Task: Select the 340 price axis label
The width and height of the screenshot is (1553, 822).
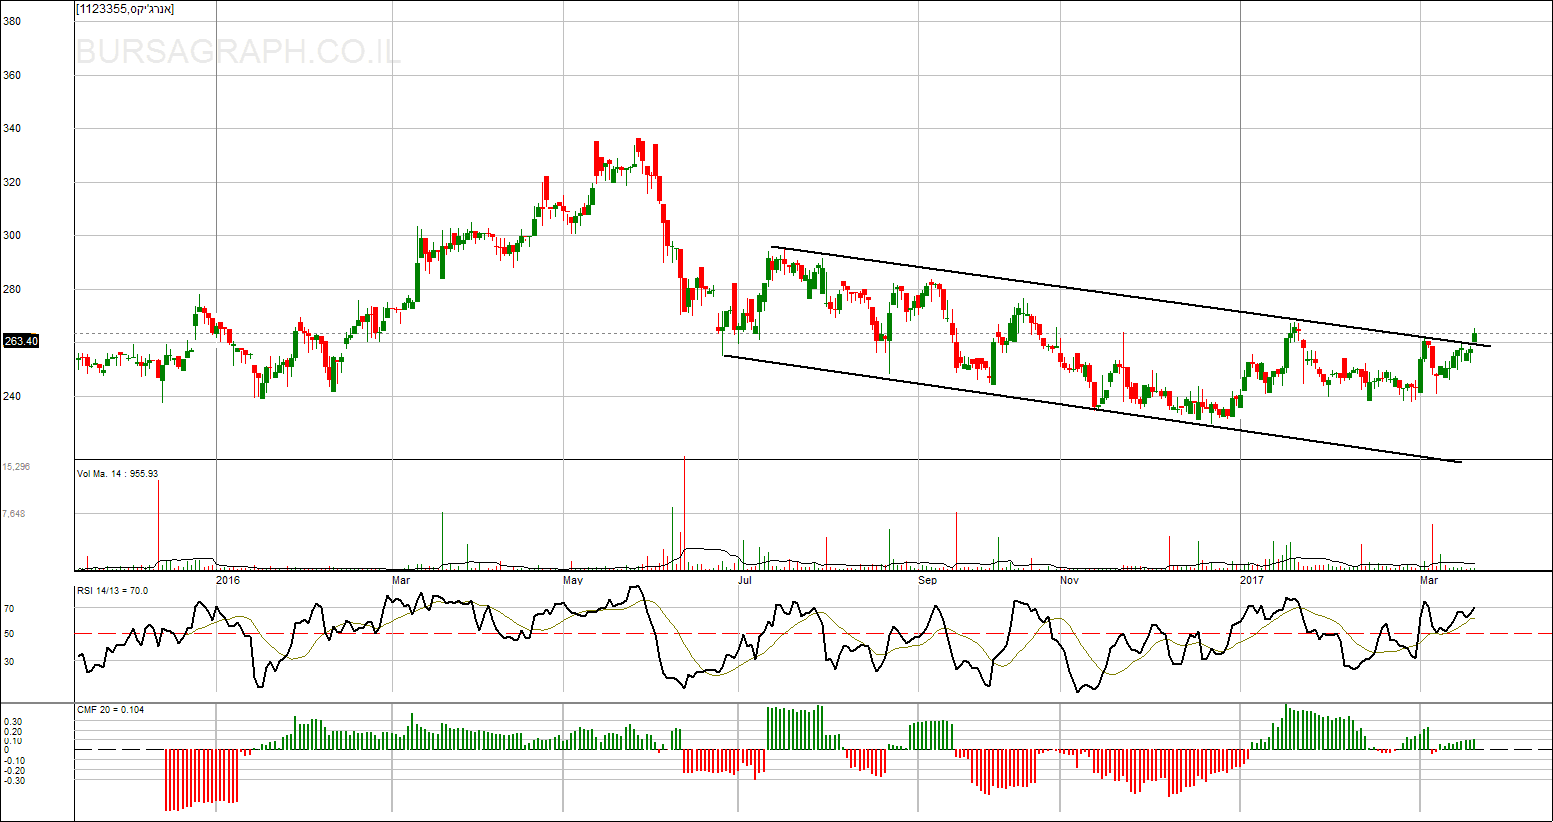Action: point(12,128)
